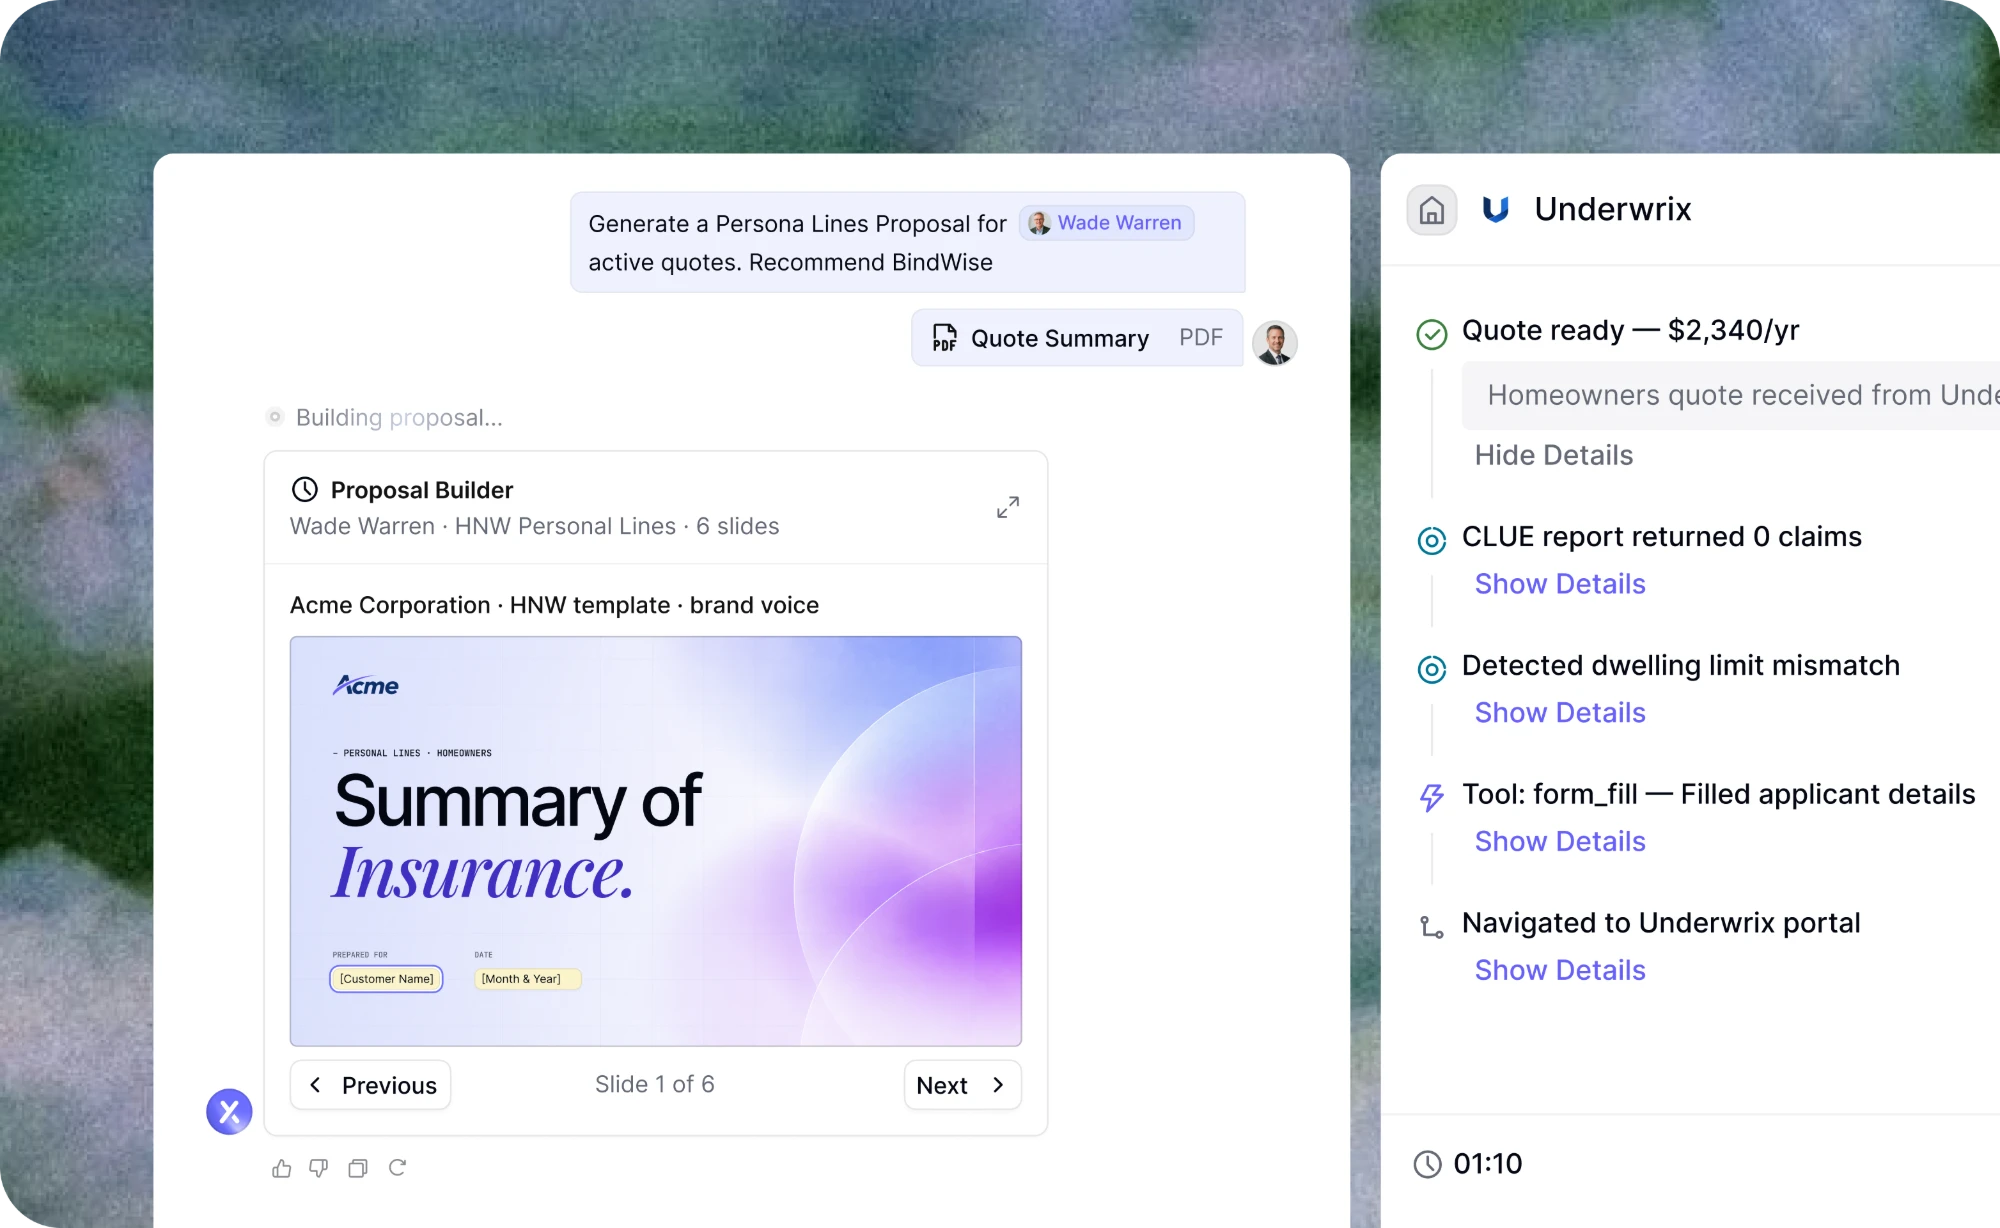Image resolution: width=2000 pixels, height=1228 pixels.
Task: Show Details for Detected dwelling limit mismatch
Action: pyautogui.click(x=1560, y=713)
